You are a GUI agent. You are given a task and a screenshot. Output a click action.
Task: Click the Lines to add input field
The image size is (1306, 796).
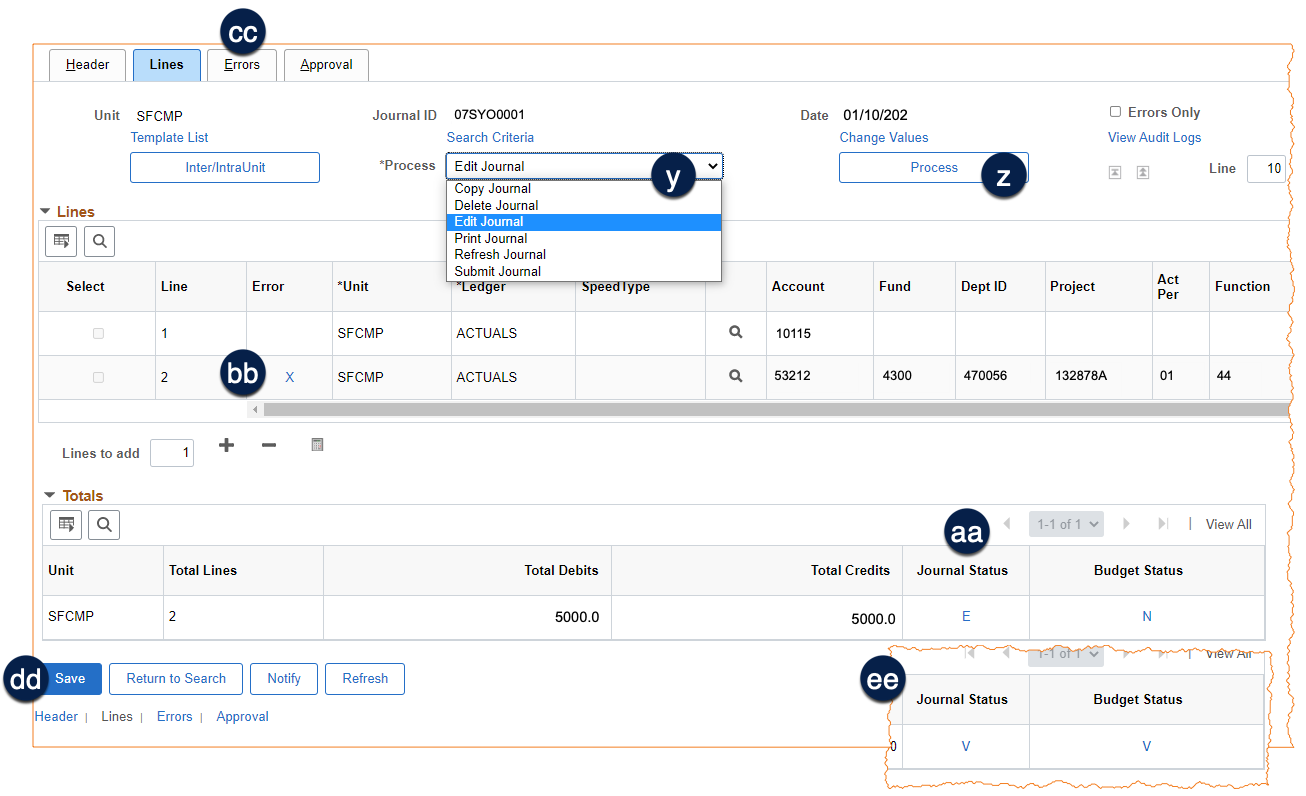(x=172, y=453)
